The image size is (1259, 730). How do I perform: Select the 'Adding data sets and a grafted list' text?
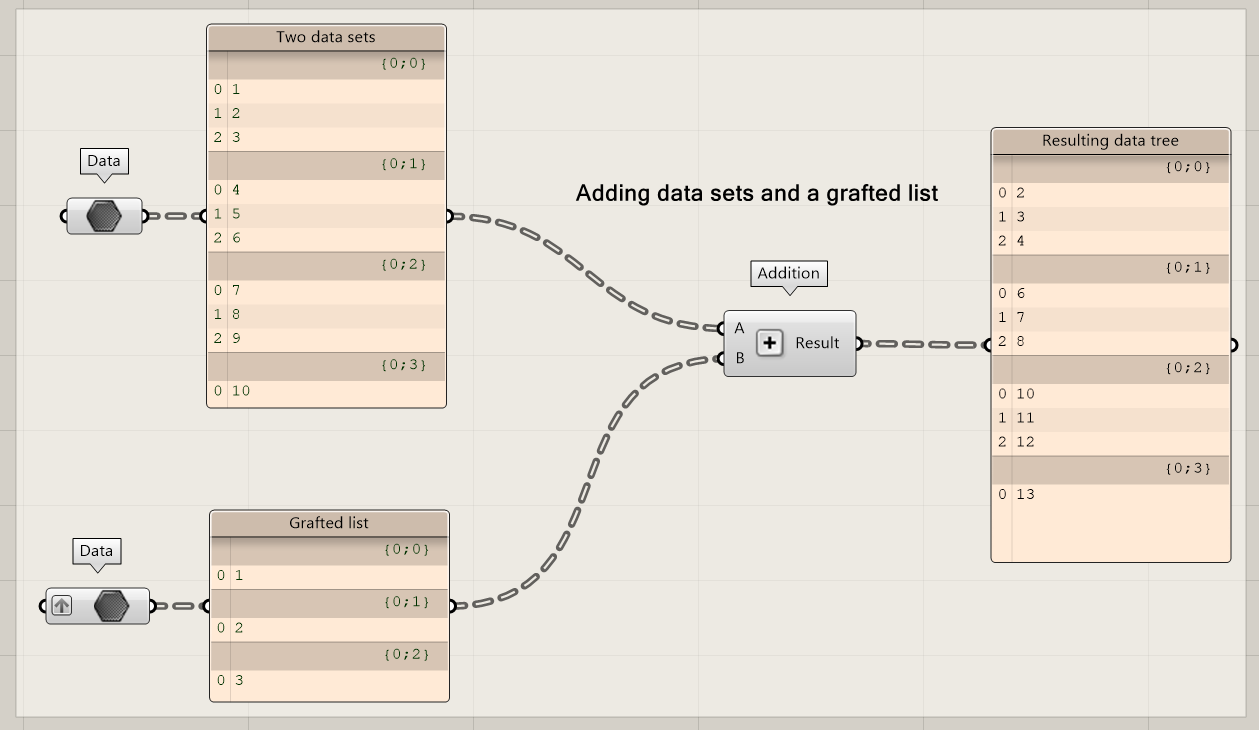point(757,194)
